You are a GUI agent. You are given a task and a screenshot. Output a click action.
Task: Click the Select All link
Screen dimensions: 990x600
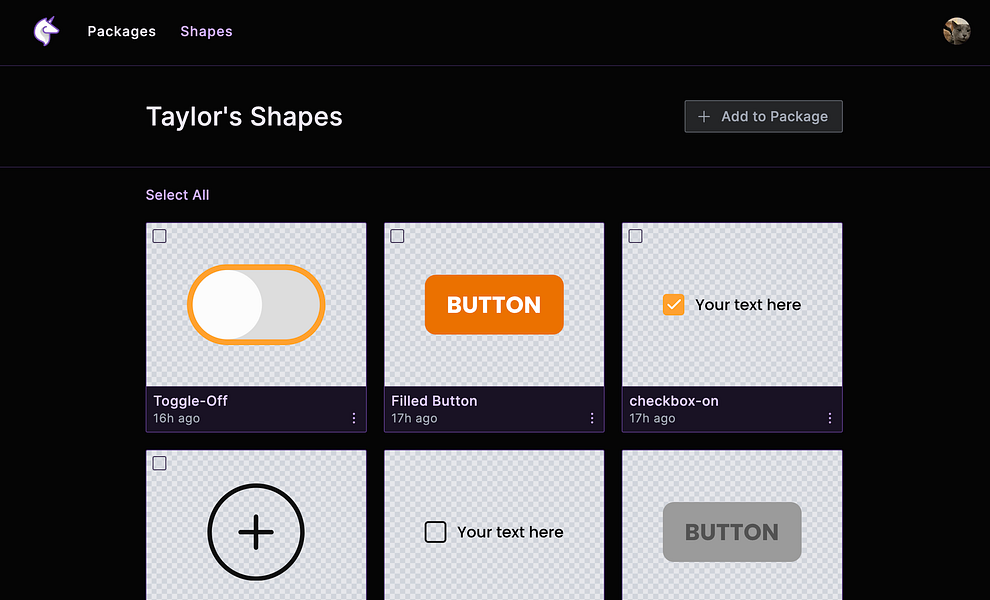point(177,195)
